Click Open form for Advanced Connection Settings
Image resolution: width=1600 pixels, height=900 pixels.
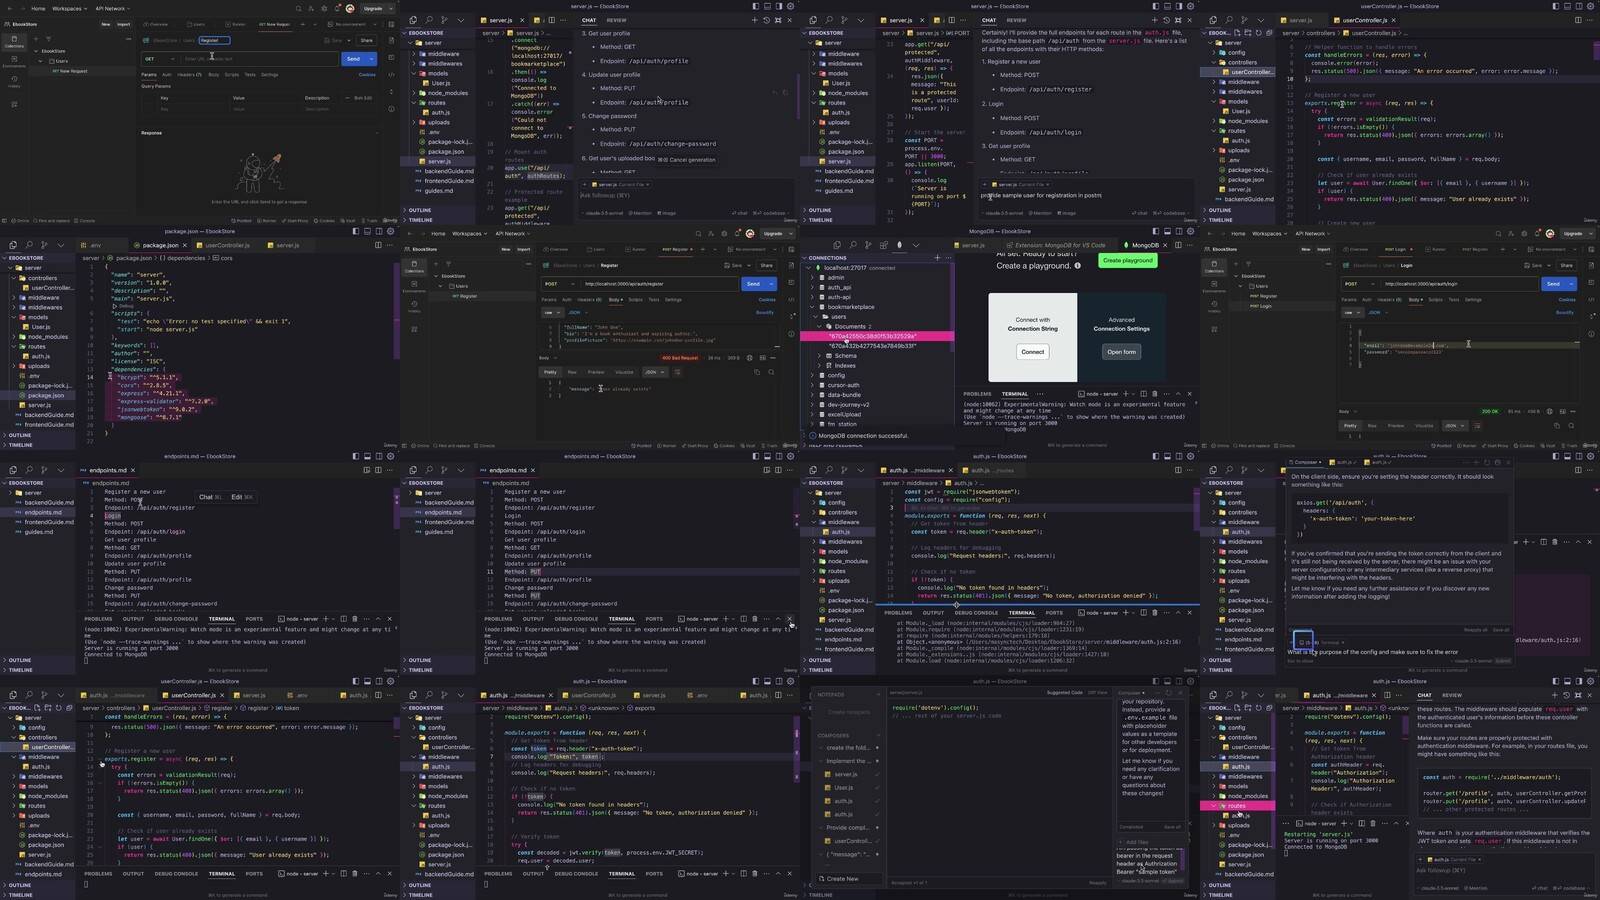tap(1121, 352)
